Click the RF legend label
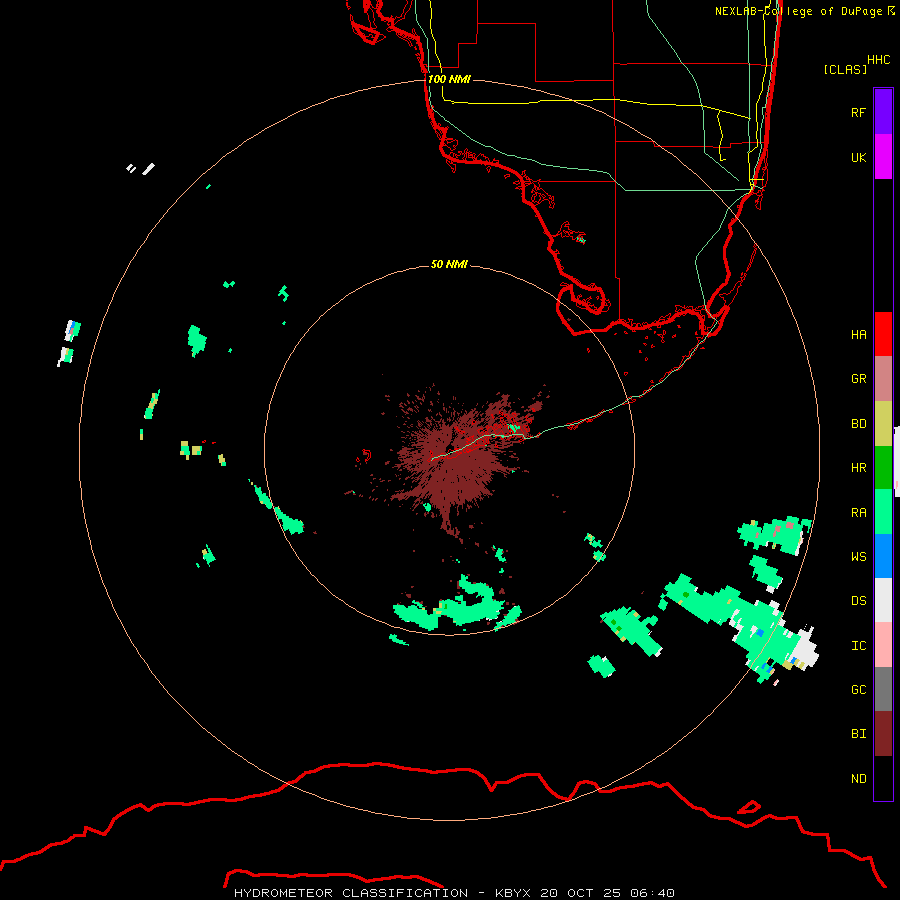The height and width of the screenshot is (900, 900). pos(858,112)
